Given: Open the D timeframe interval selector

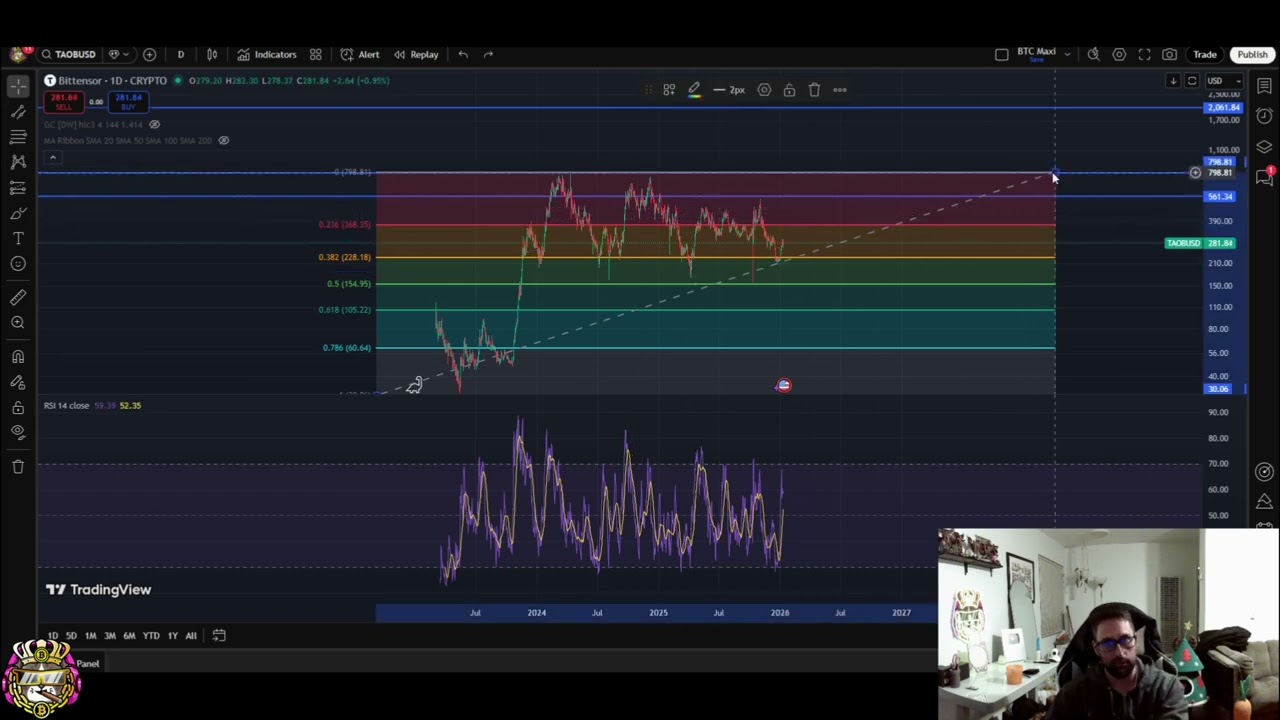Looking at the screenshot, I should click(x=181, y=54).
